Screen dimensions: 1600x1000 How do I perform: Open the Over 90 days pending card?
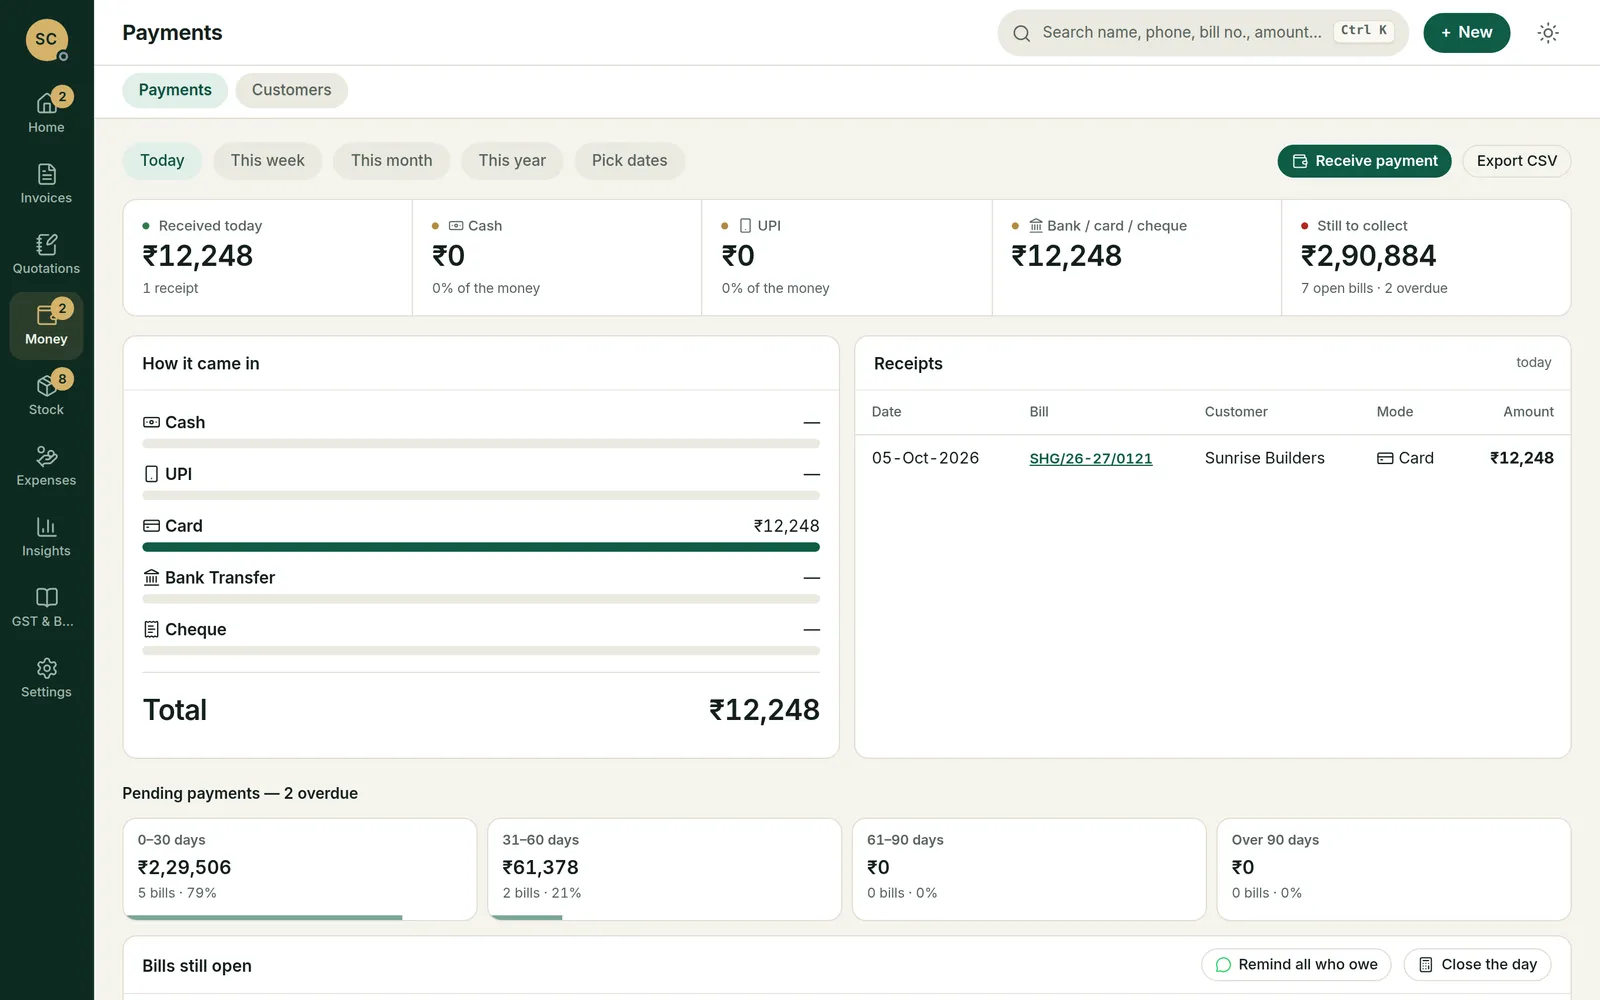point(1393,869)
